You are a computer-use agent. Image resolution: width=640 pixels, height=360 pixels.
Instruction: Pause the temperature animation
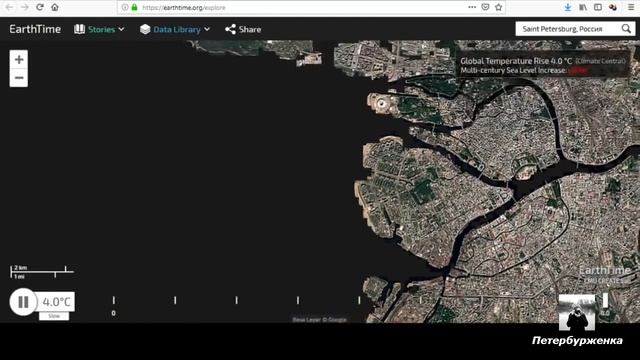23,302
